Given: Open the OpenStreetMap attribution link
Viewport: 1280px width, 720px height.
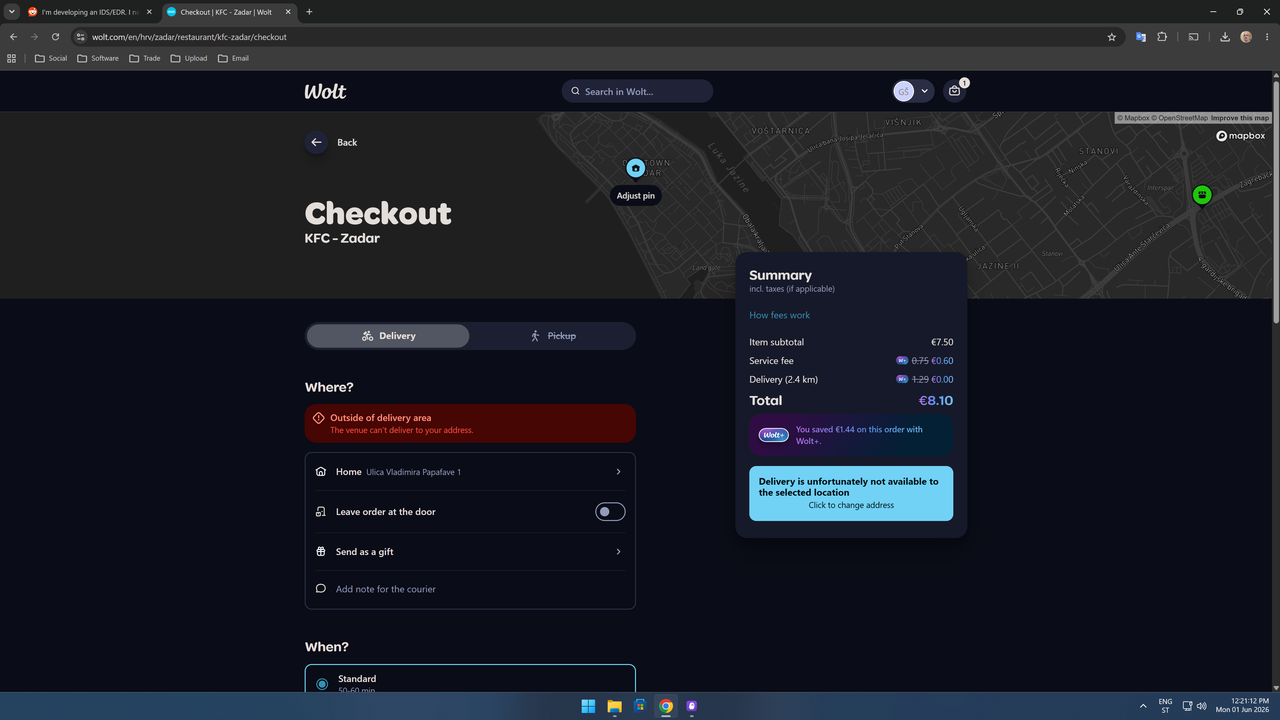Looking at the screenshot, I should click(x=1182, y=118).
